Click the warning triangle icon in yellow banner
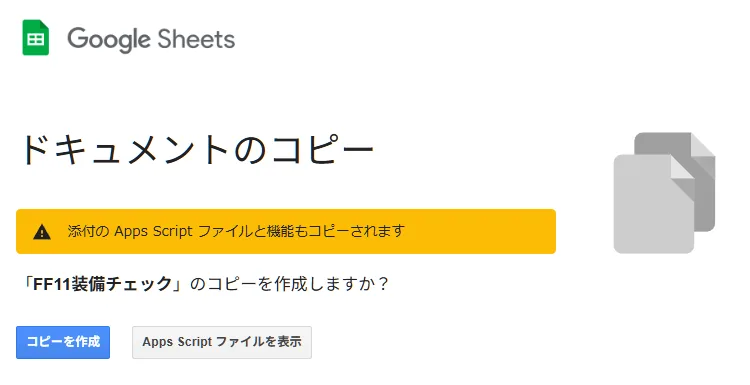The image size is (750, 385). [x=42, y=232]
